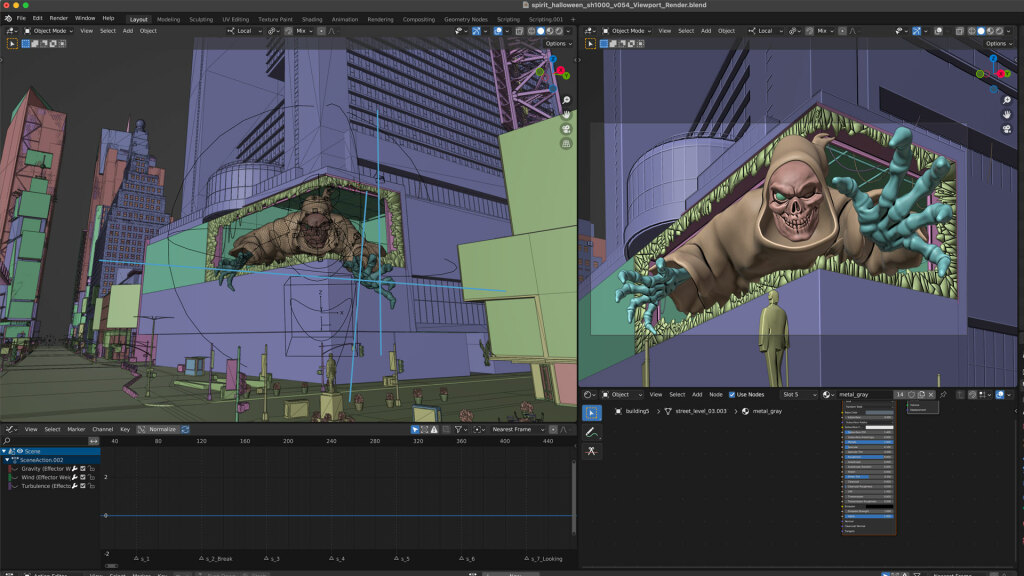The width and height of the screenshot is (1024, 576).
Task: Enable the Use Nodes checkbox
Action: tap(732, 393)
